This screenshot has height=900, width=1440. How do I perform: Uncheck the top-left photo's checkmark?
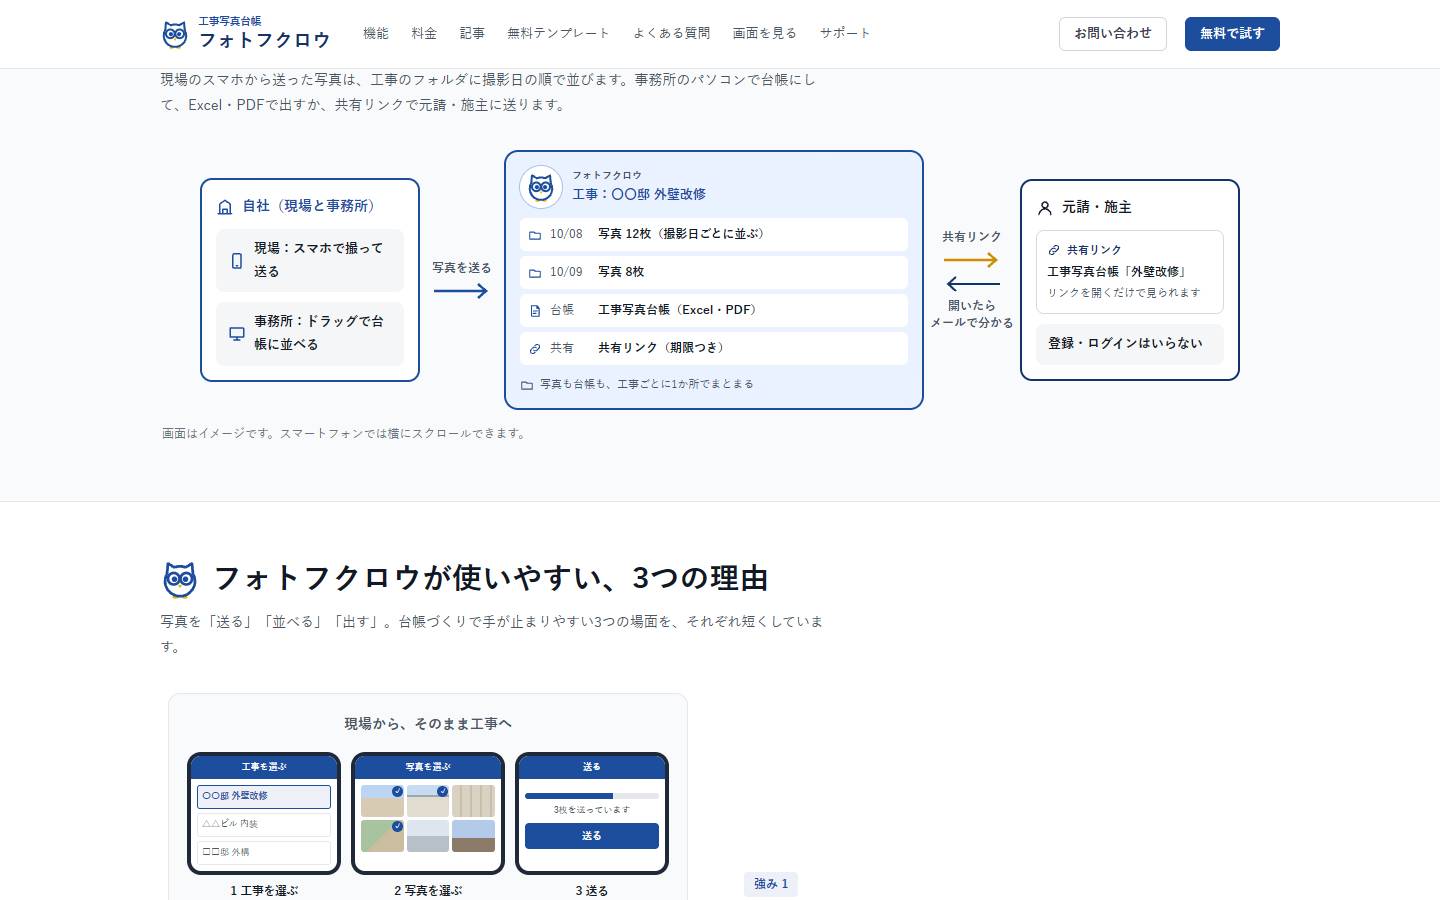pyautogui.click(x=397, y=791)
